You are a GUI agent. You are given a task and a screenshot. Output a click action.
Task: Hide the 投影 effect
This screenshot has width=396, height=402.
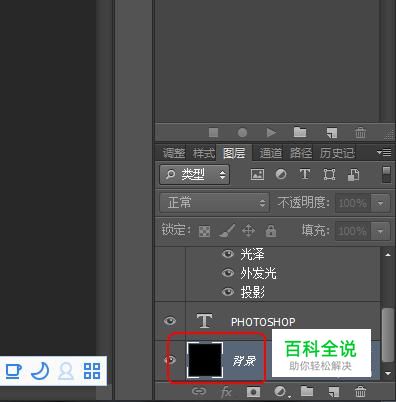point(228,292)
